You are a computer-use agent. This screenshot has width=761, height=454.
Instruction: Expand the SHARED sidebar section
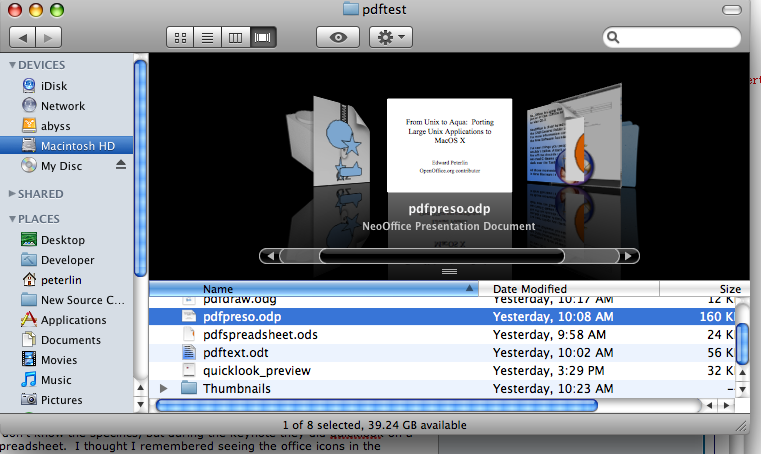click(13, 194)
